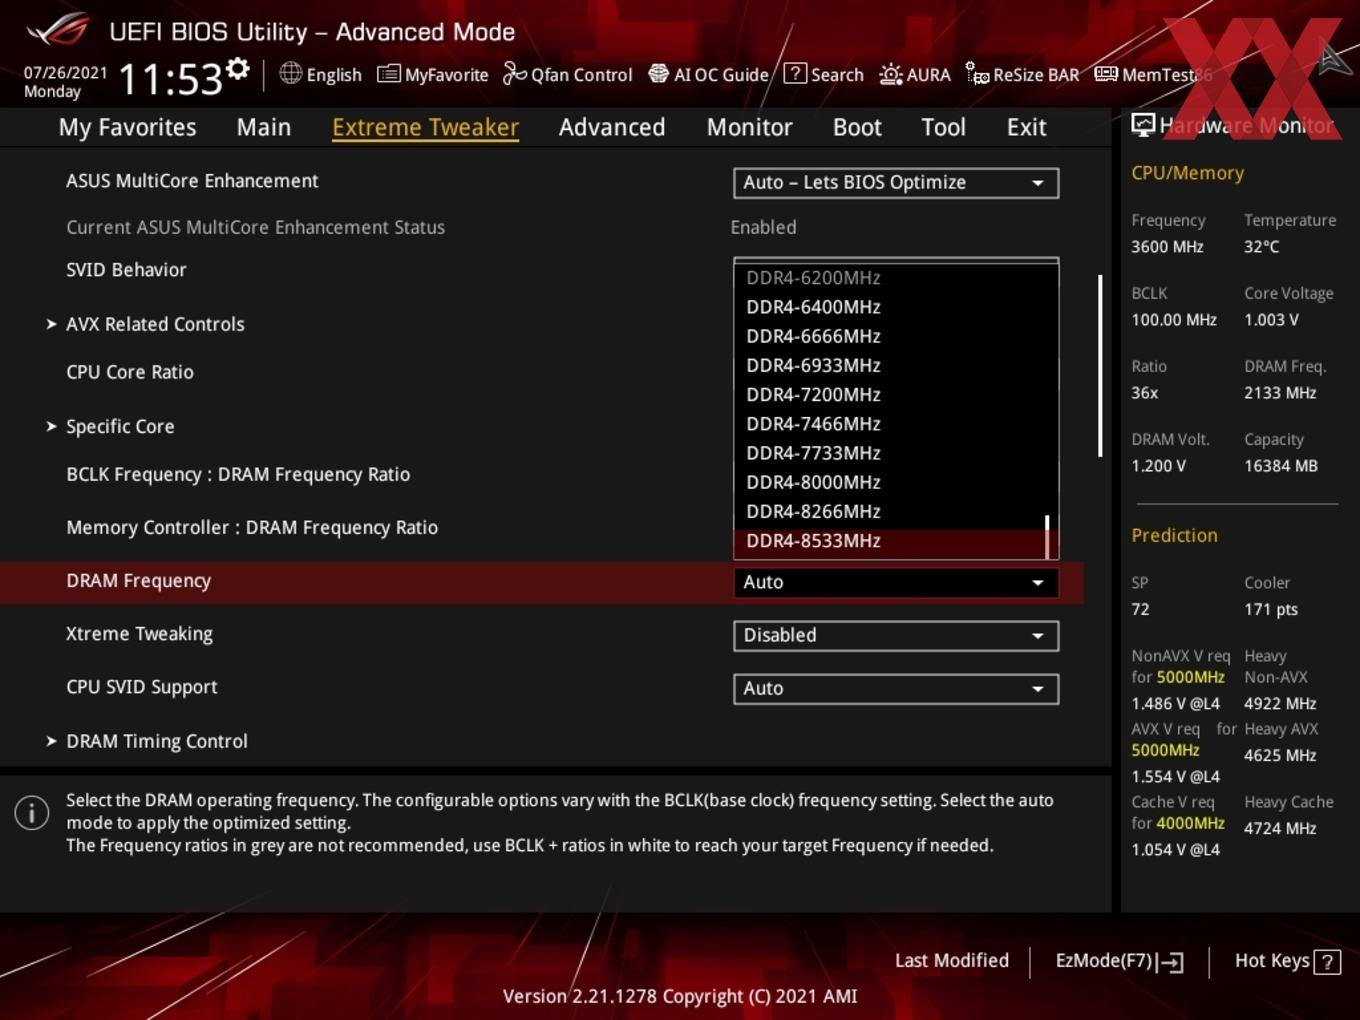Open Xtreme Tweaking Disabled dropdown
The width and height of the screenshot is (1360, 1020).
(x=896, y=635)
